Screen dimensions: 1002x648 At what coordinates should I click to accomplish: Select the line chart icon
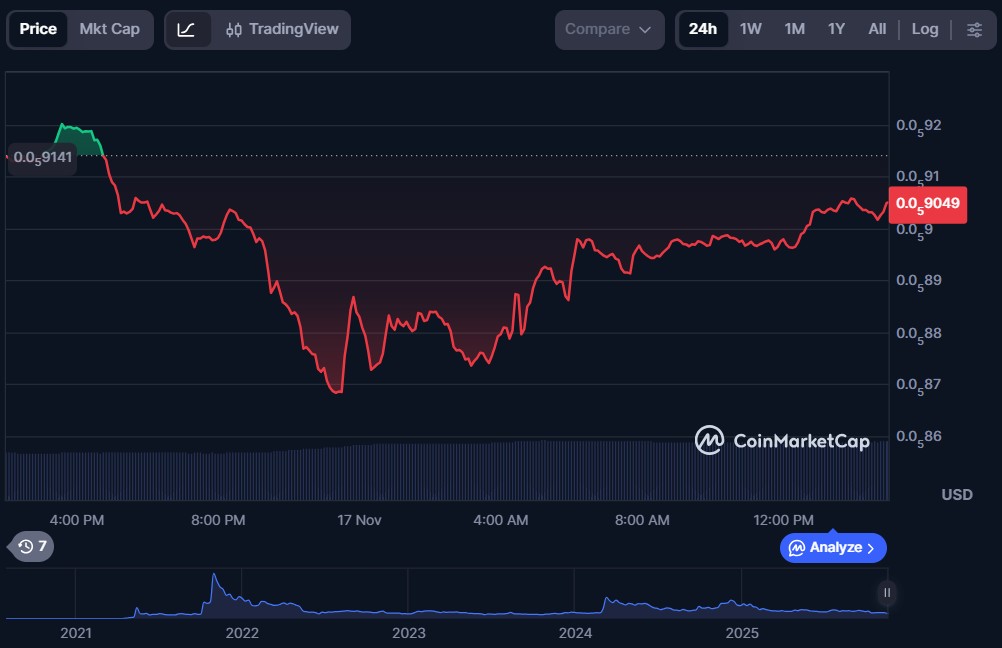click(187, 29)
